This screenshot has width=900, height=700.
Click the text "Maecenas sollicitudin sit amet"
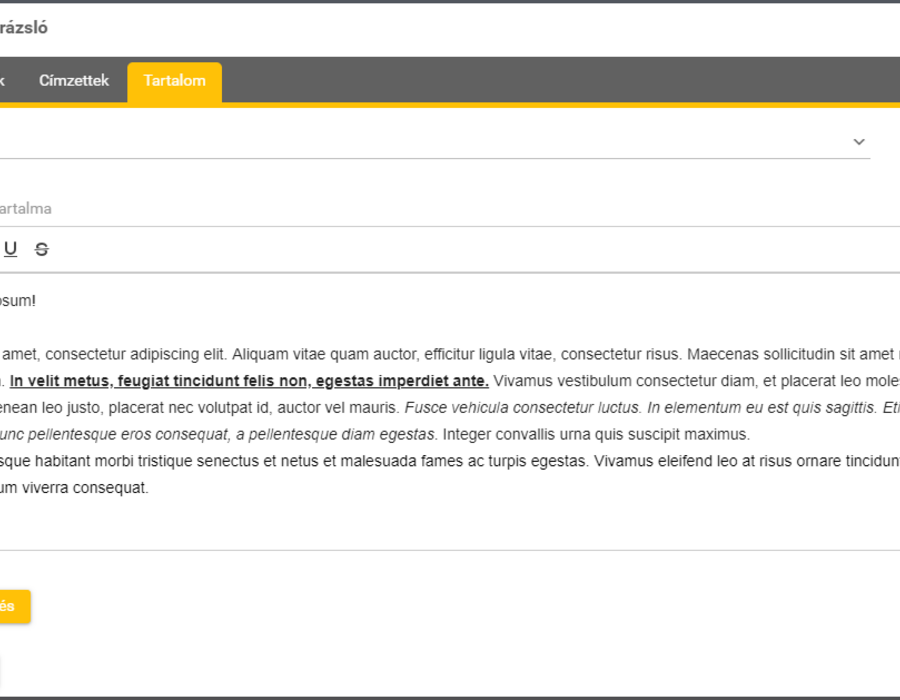790,355
